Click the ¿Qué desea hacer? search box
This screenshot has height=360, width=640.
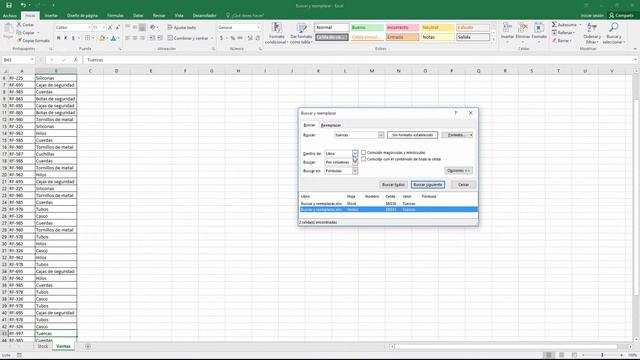pos(245,16)
